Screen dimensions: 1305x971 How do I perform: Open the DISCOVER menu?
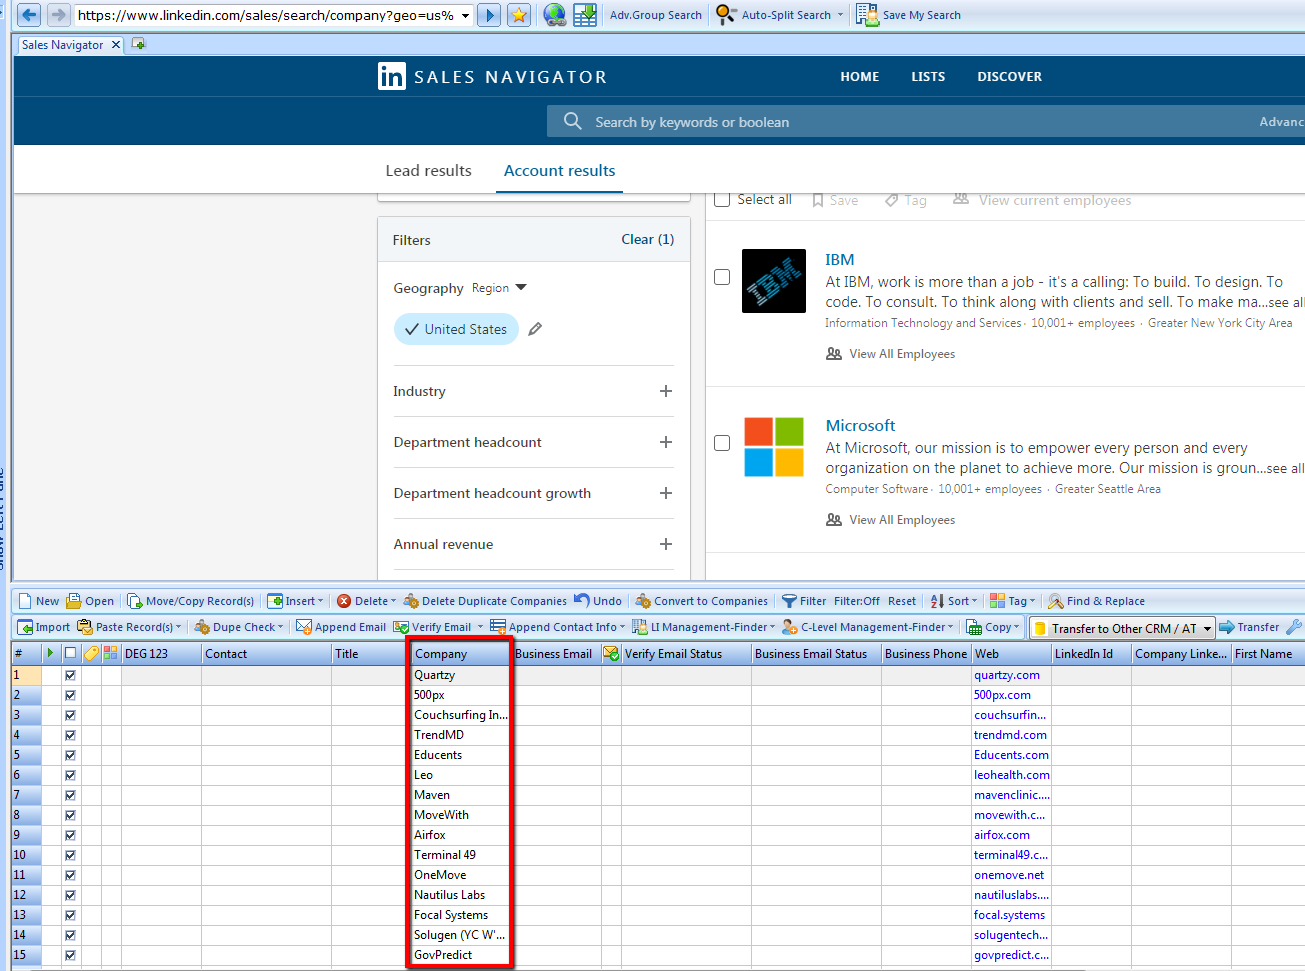click(1010, 76)
